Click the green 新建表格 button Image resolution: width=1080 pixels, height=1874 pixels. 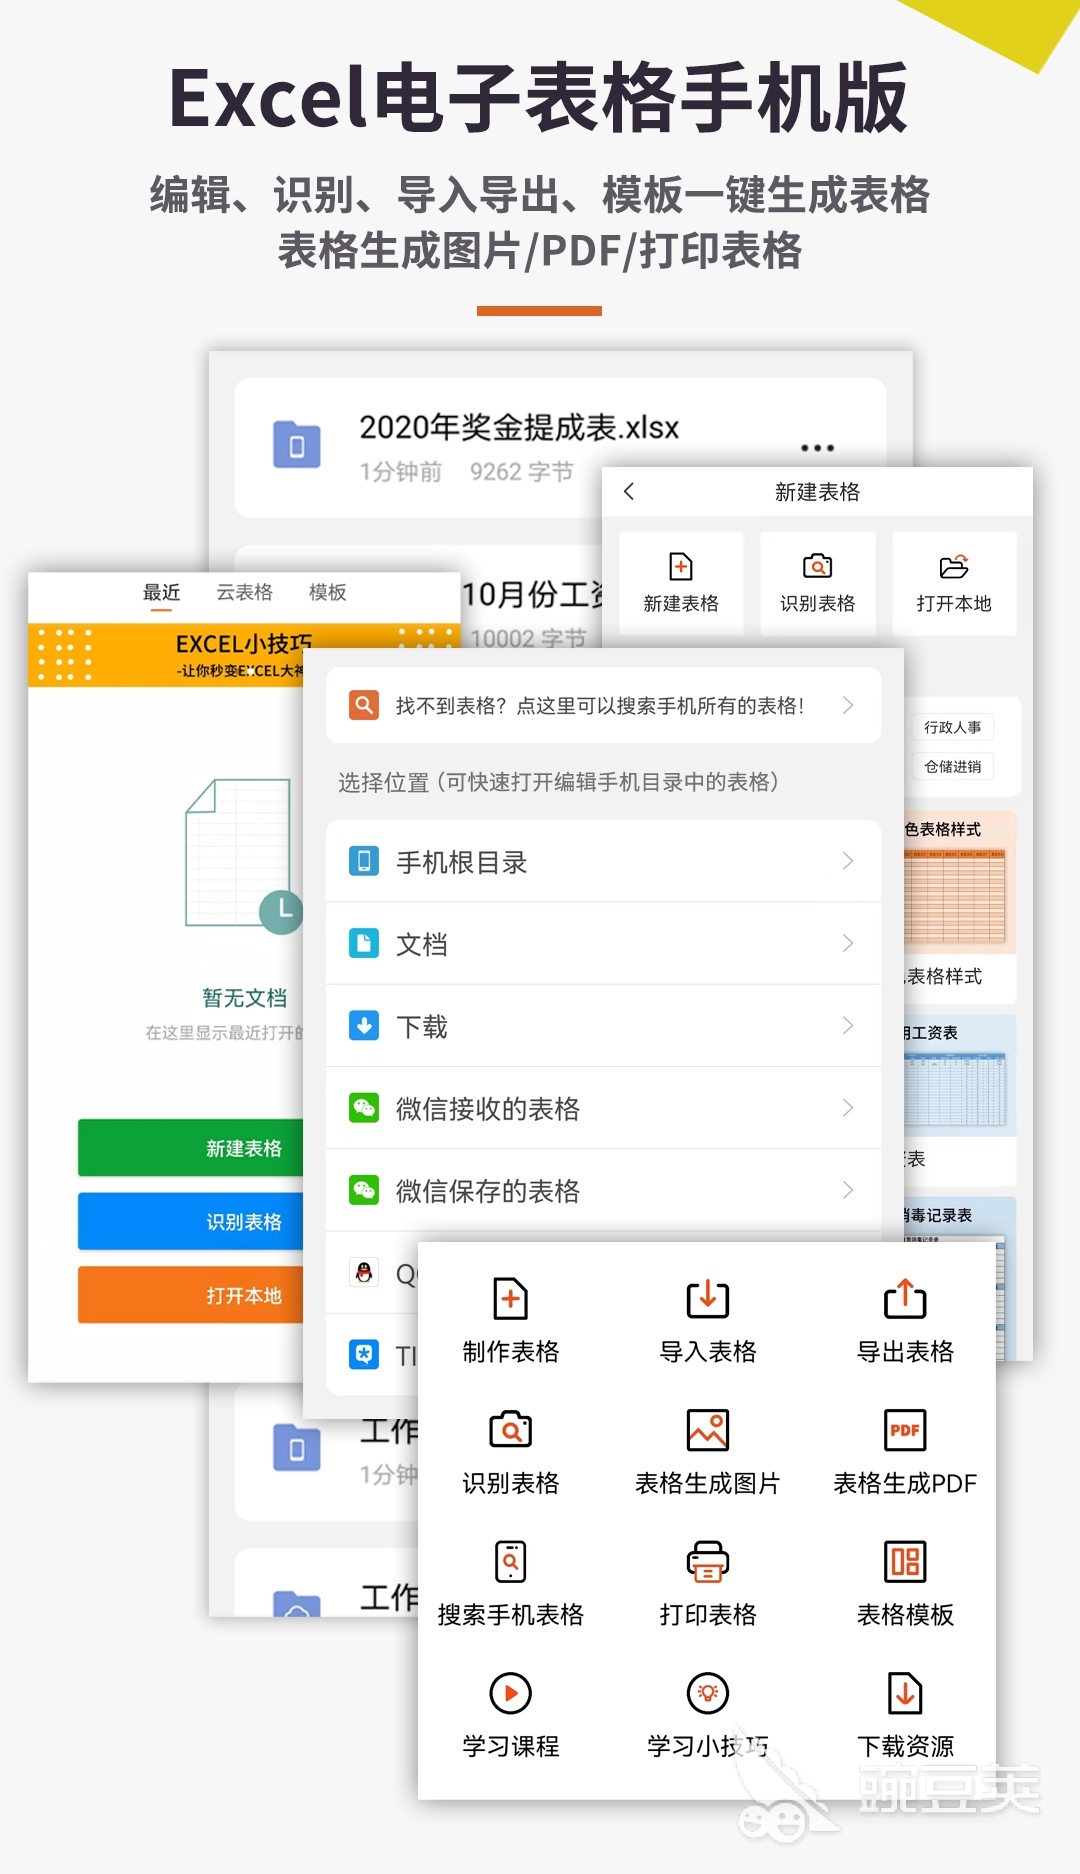(191, 1148)
